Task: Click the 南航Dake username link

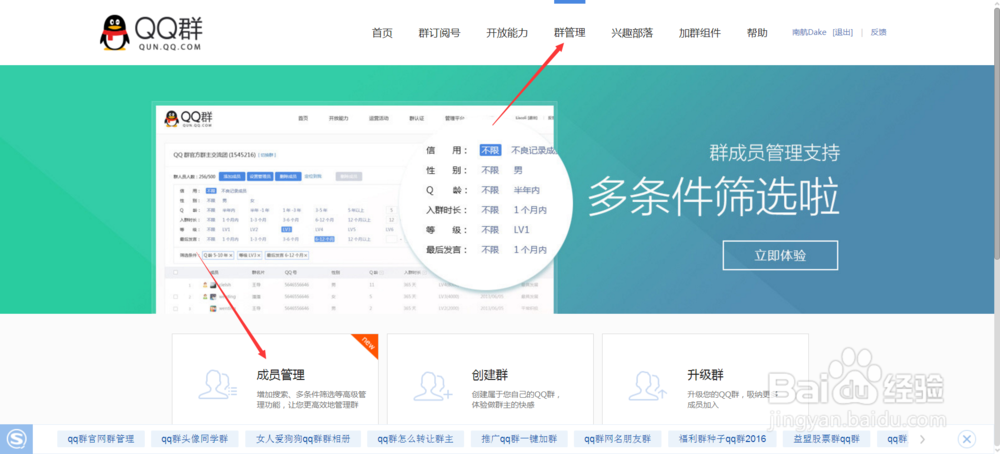Action: 809,33
